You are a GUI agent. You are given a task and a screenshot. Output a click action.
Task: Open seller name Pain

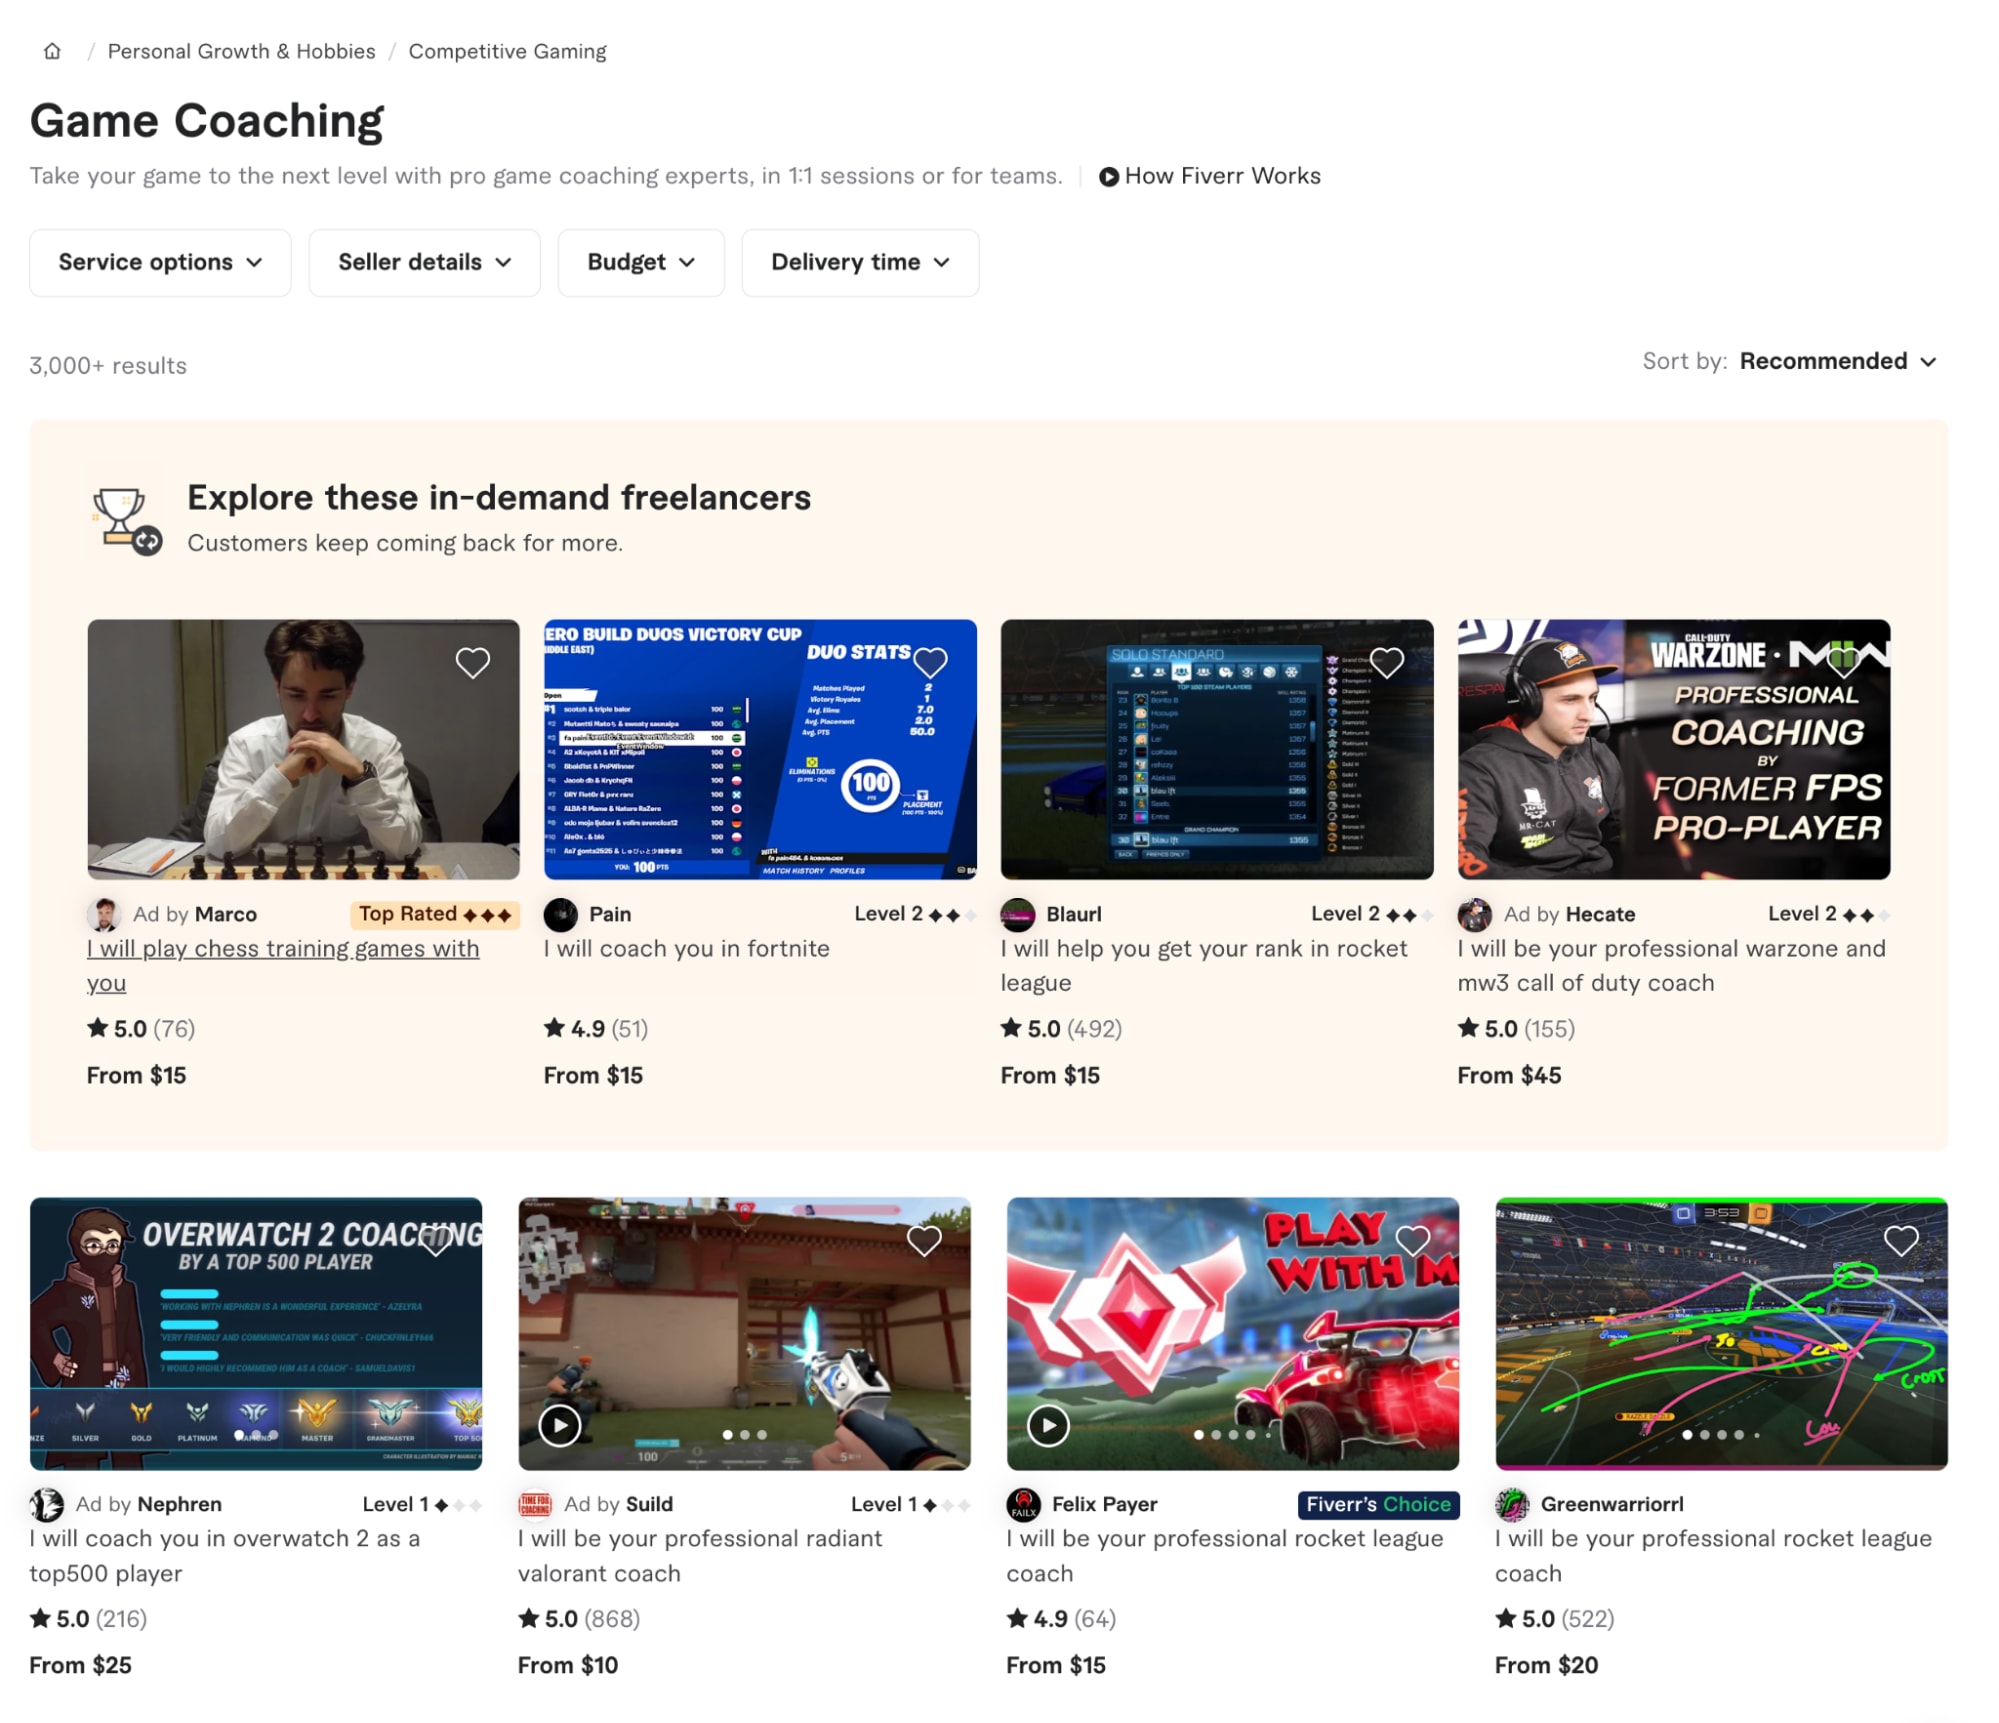(x=610, y=914)
